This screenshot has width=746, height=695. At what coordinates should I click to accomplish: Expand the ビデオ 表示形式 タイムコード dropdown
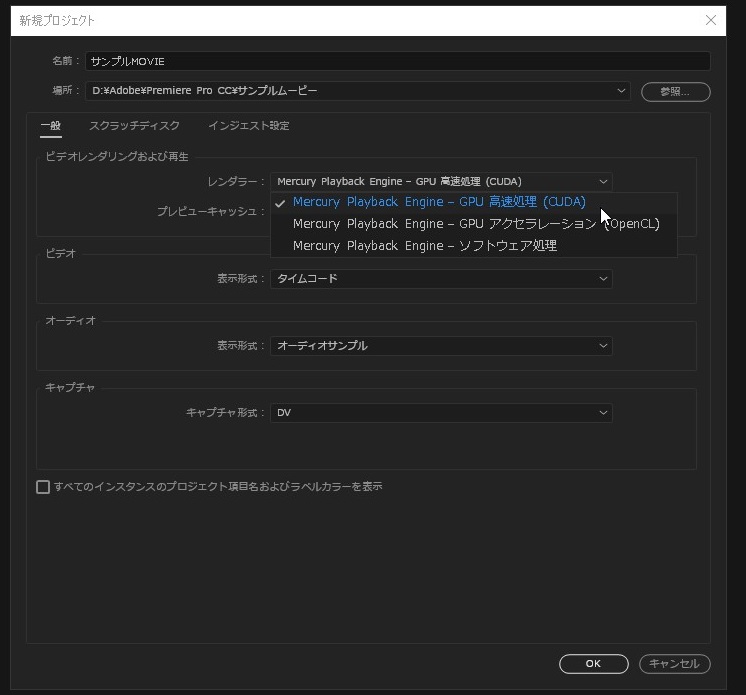[x=440, y=279]
